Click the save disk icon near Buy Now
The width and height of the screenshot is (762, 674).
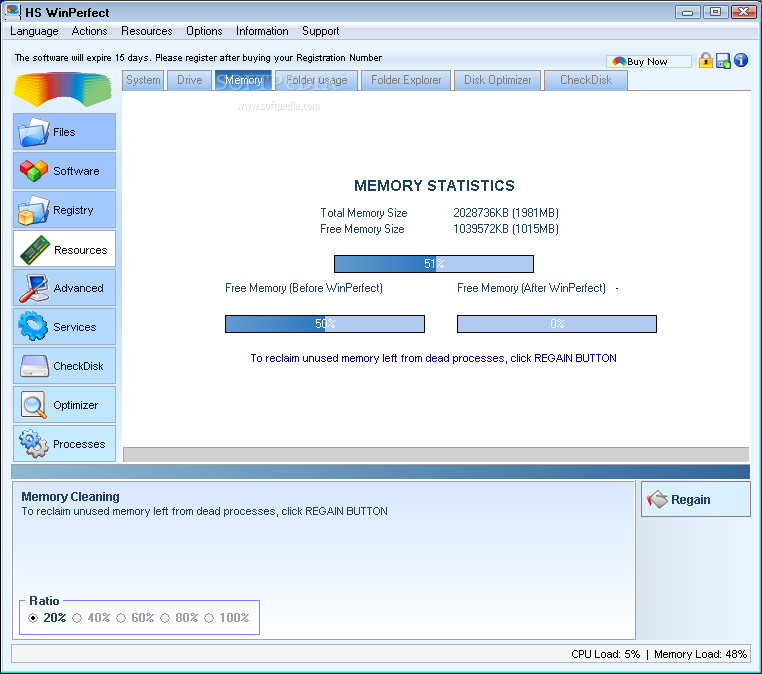[x=723, y=61]
